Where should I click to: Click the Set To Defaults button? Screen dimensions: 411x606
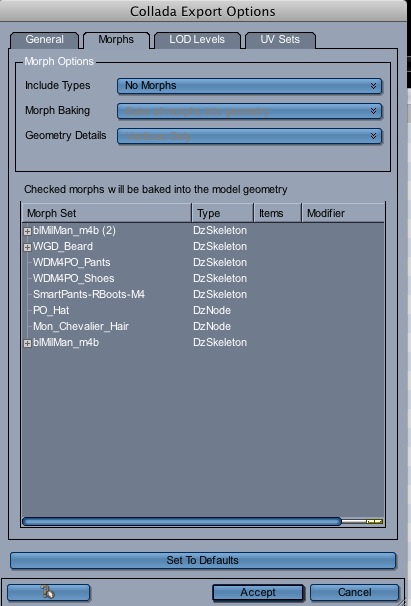pos(203,560)
